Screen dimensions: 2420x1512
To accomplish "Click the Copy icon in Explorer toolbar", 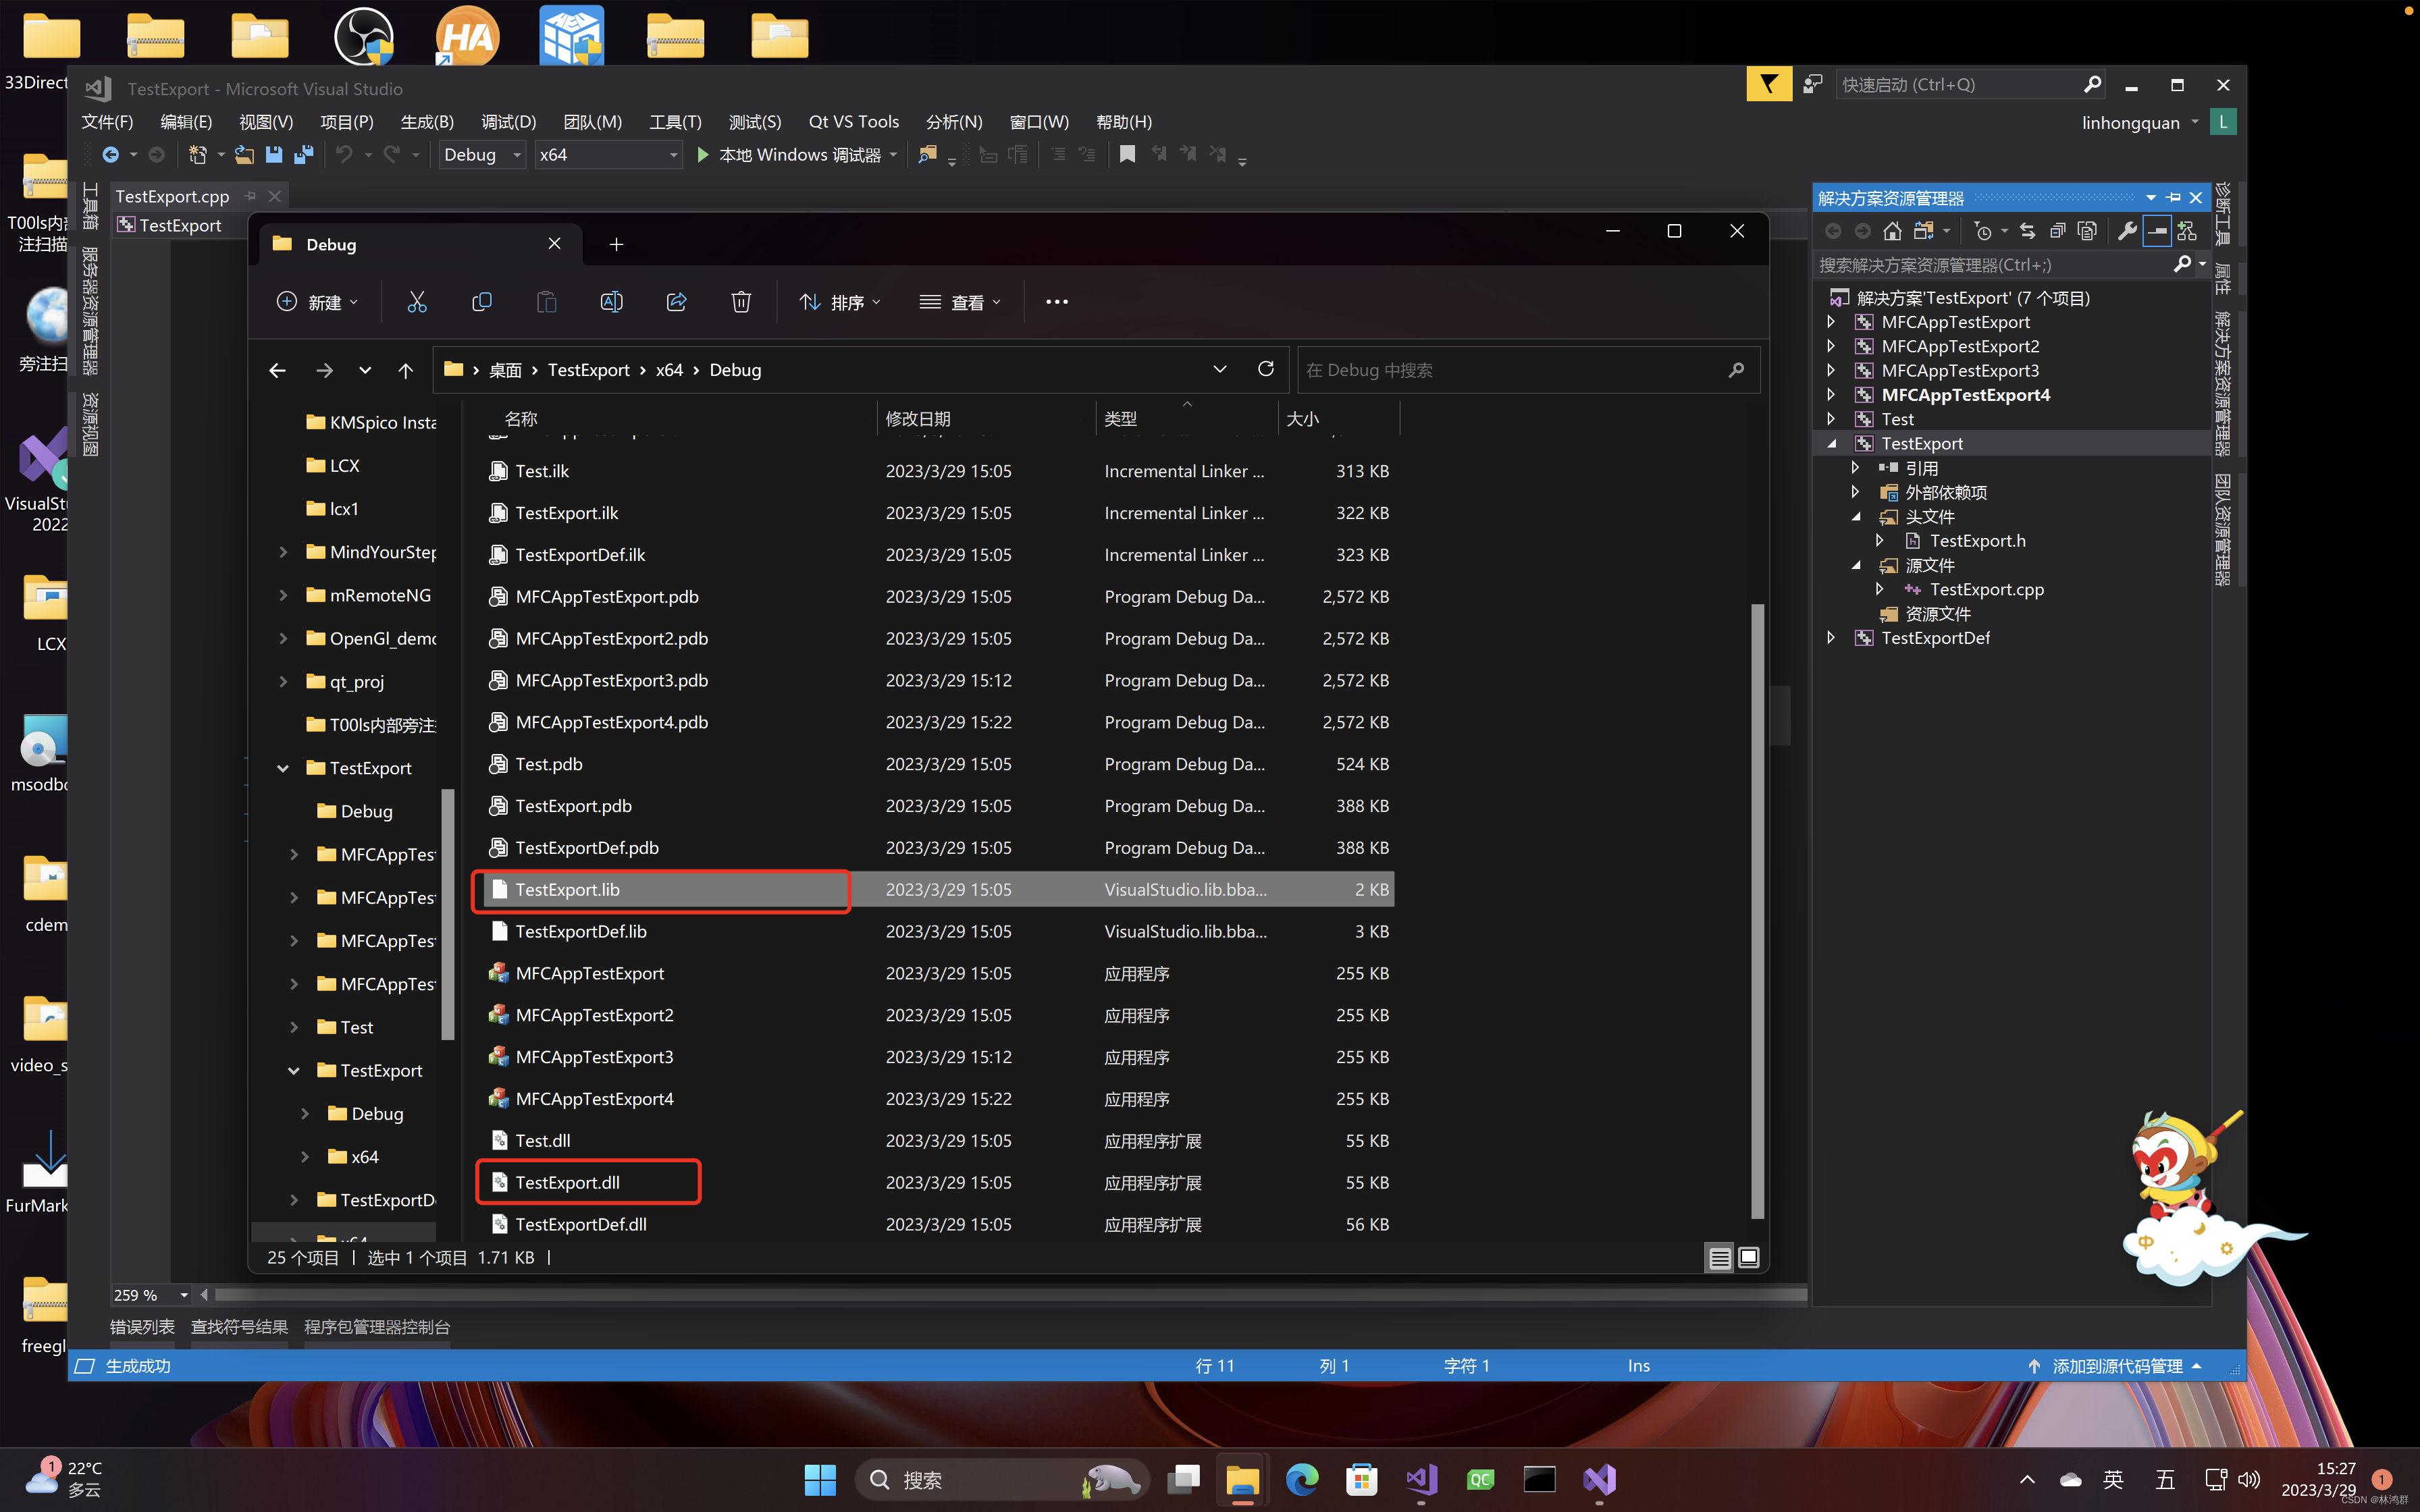I will [482, 302].
